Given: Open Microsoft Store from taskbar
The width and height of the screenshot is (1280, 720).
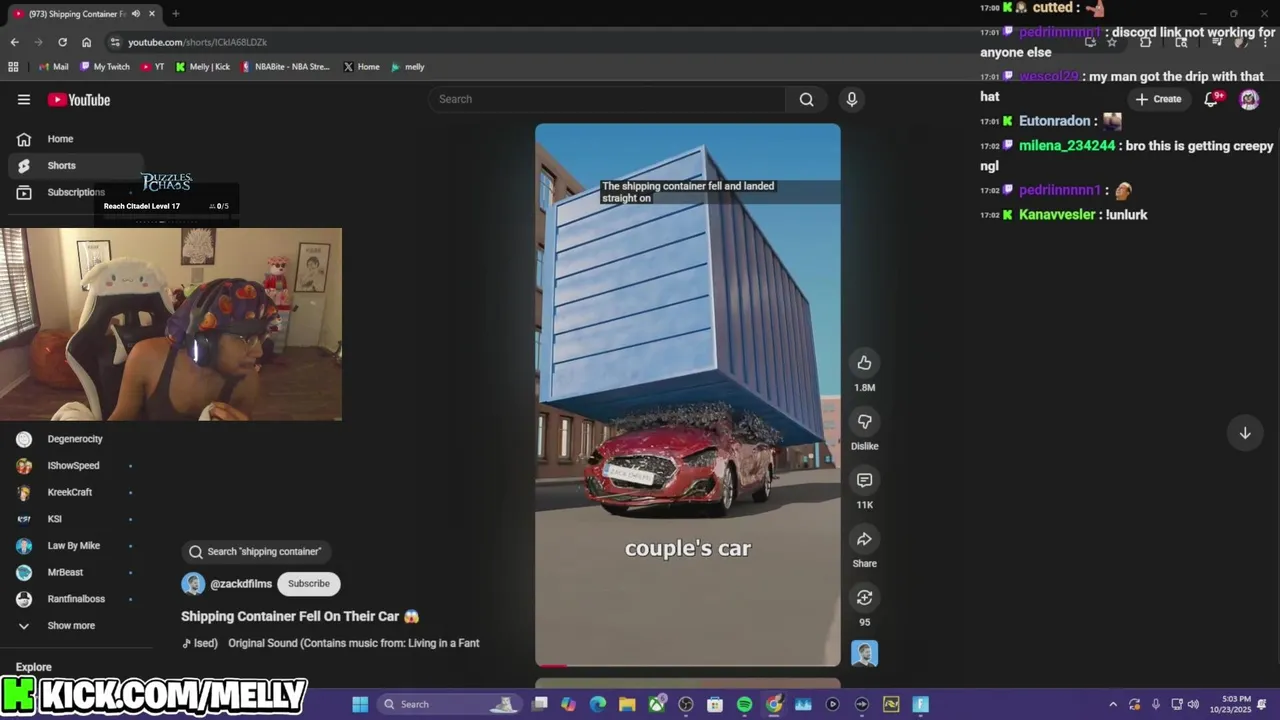Looking at the screenshot, I should click(715, 704).
